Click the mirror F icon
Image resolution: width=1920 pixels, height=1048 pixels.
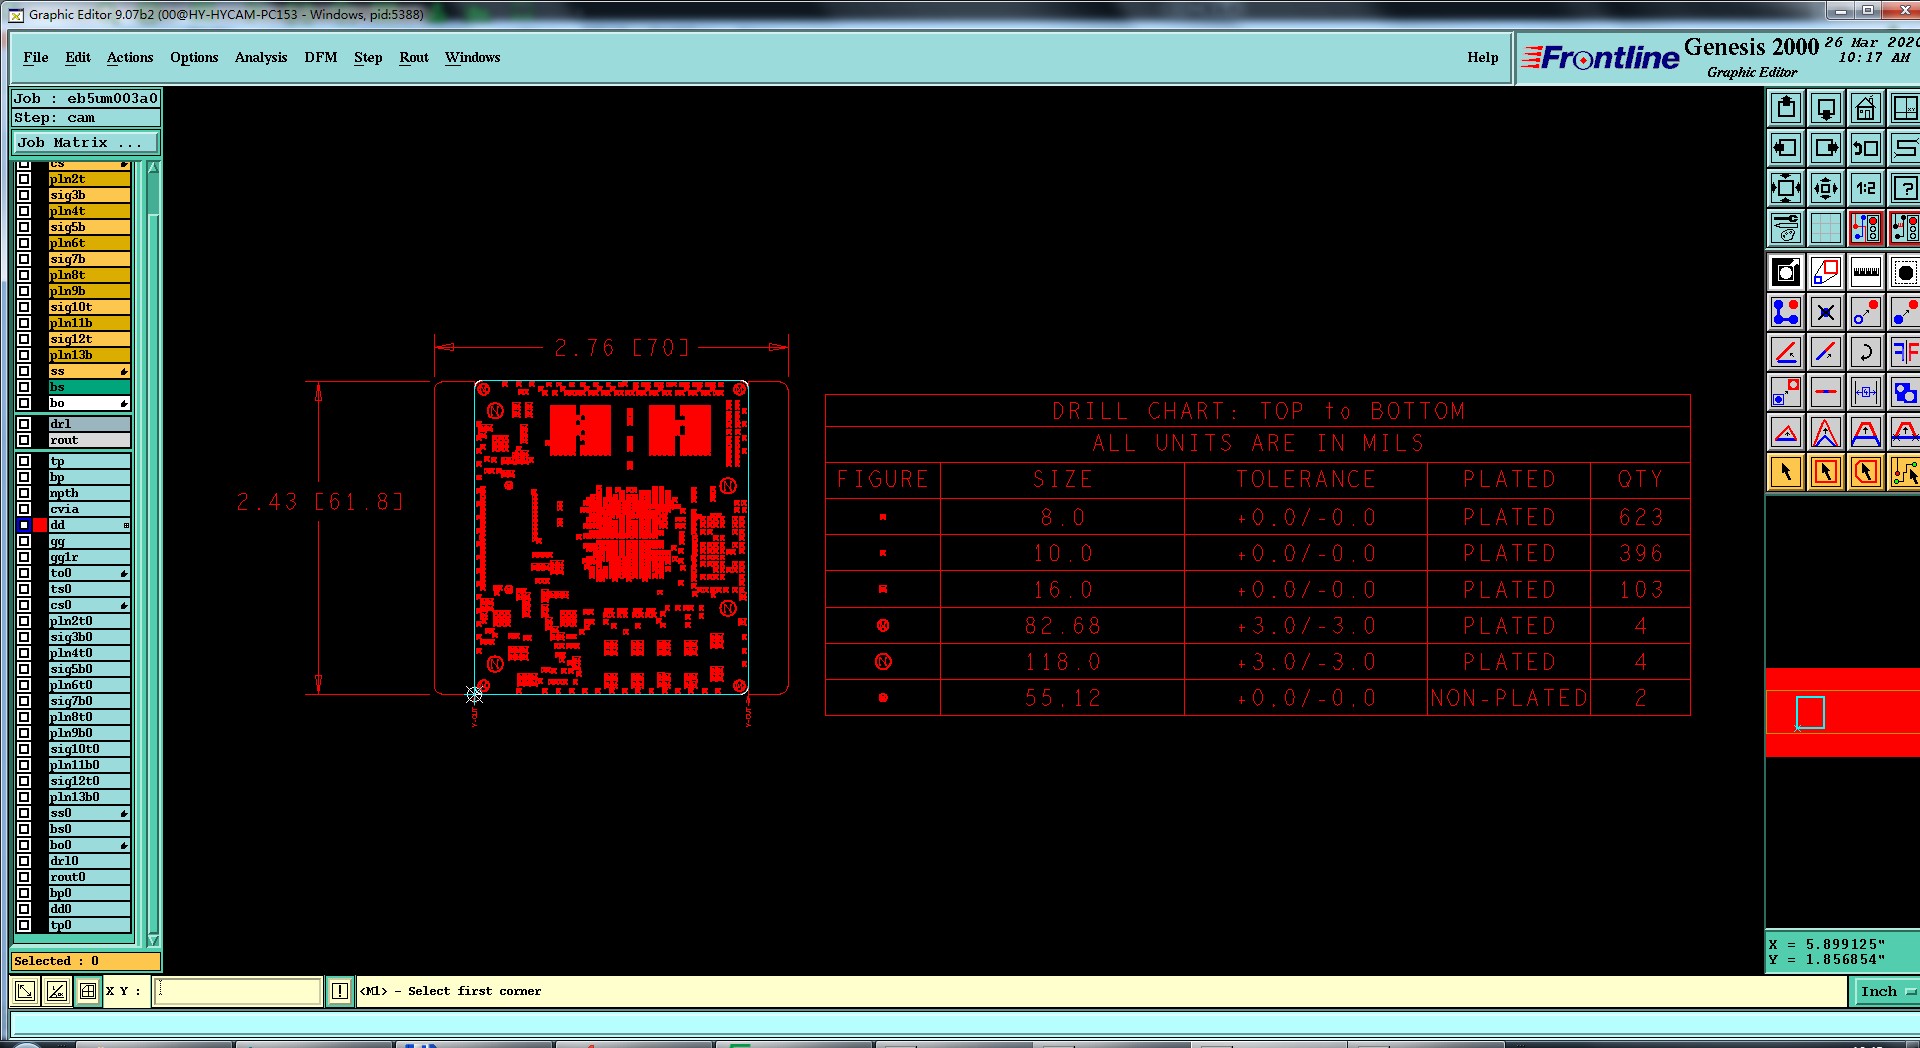pos(1905,352)
